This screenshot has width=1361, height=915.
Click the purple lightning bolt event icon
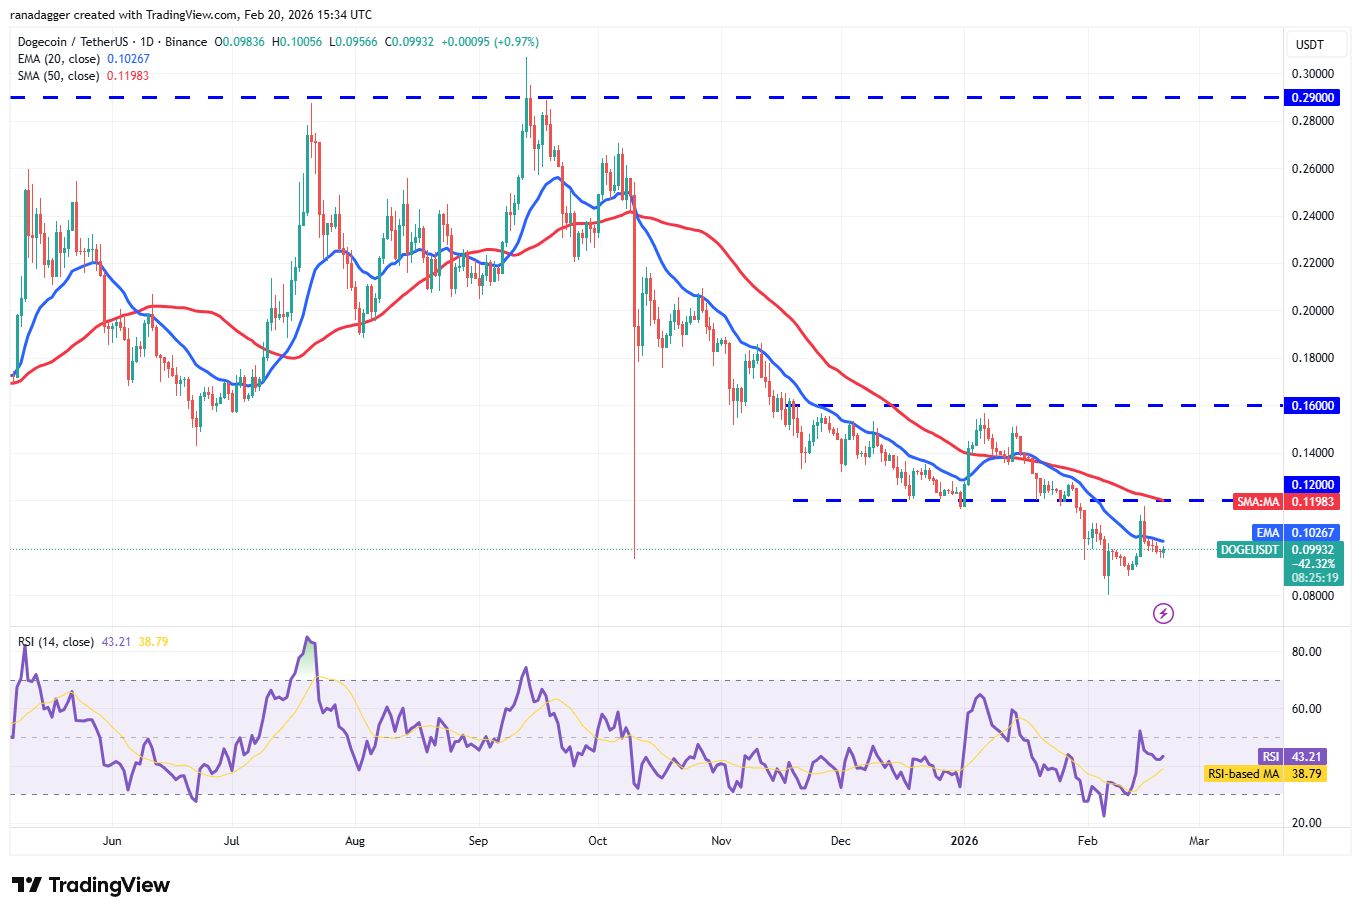tap(1163, 613)
